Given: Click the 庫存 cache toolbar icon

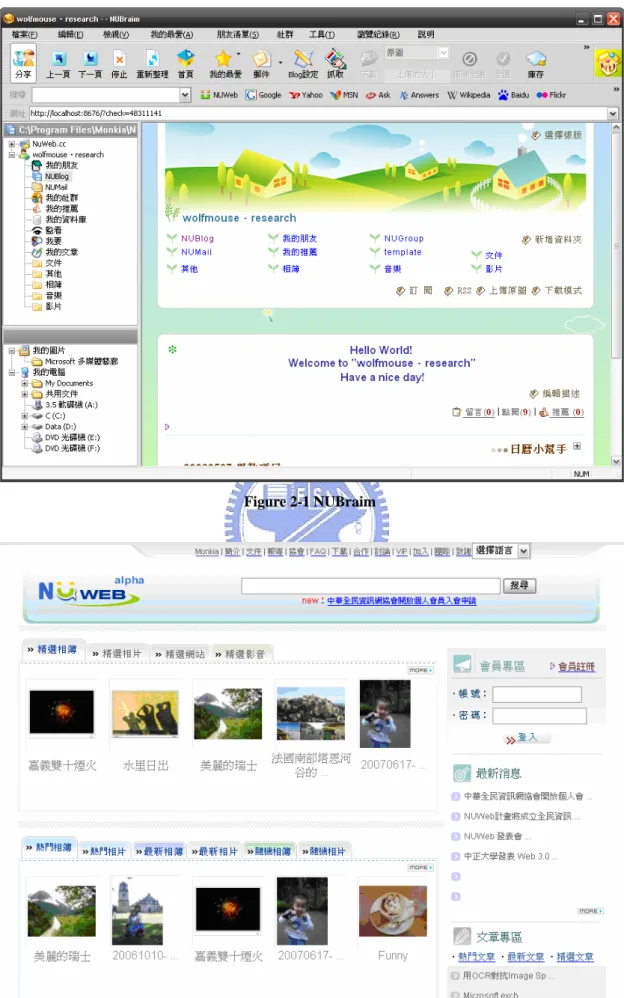Looking at the screenshot, I should [x=536, y=59].
